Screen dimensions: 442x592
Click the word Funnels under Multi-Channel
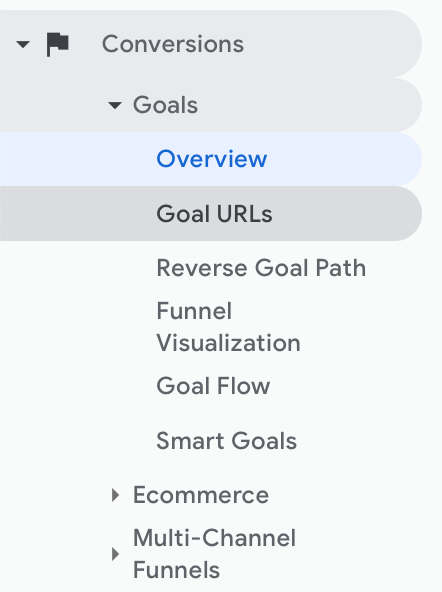[x=176, y=570]
